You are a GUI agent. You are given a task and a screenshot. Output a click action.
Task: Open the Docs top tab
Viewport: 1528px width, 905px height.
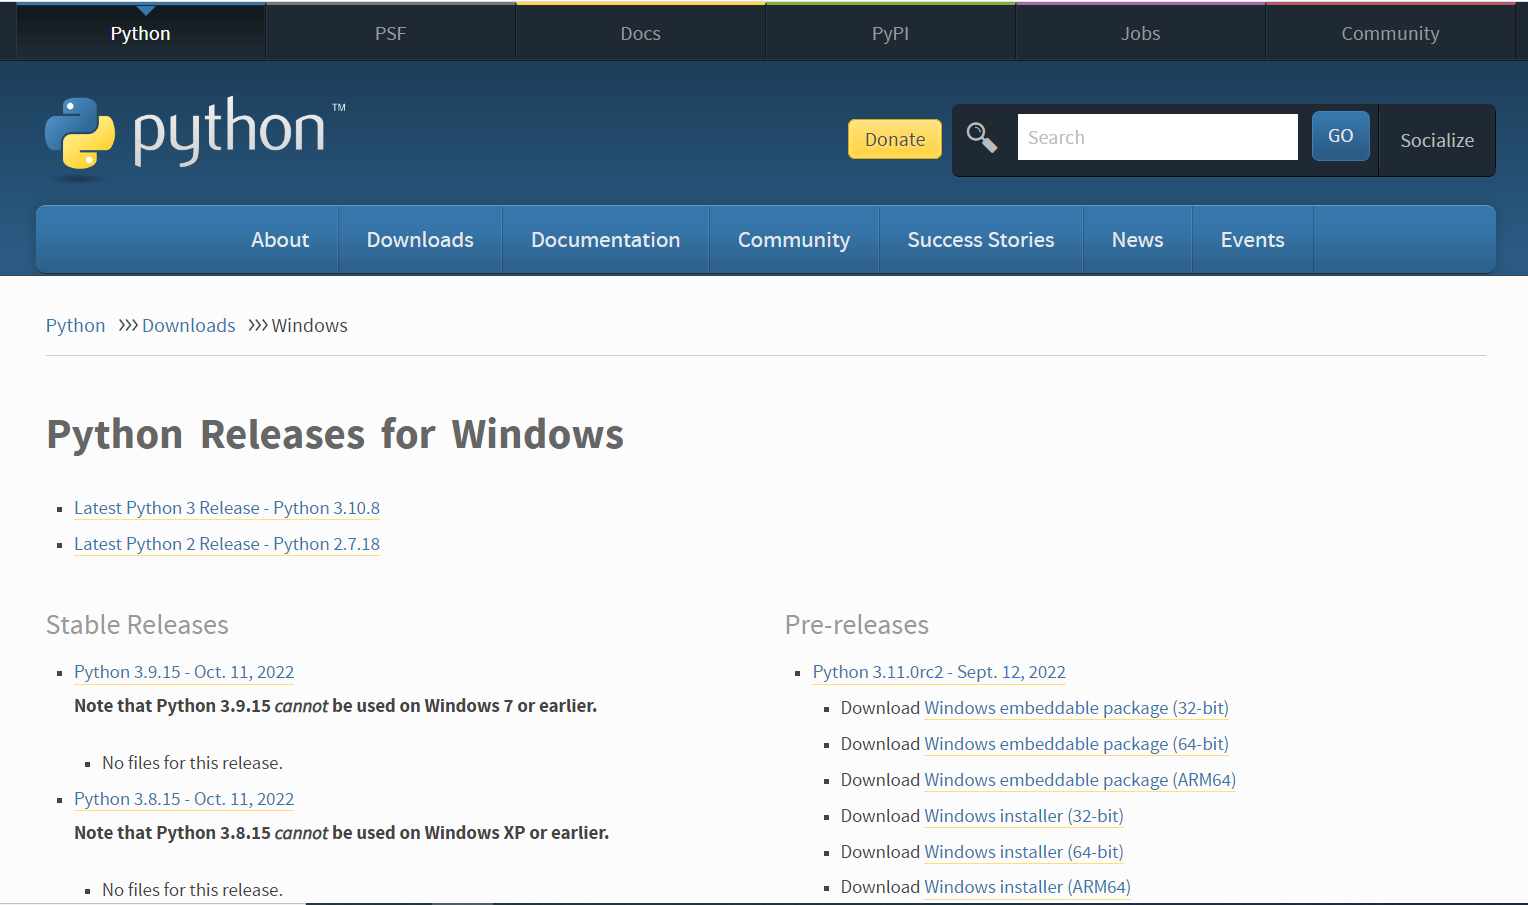[641, 33]
